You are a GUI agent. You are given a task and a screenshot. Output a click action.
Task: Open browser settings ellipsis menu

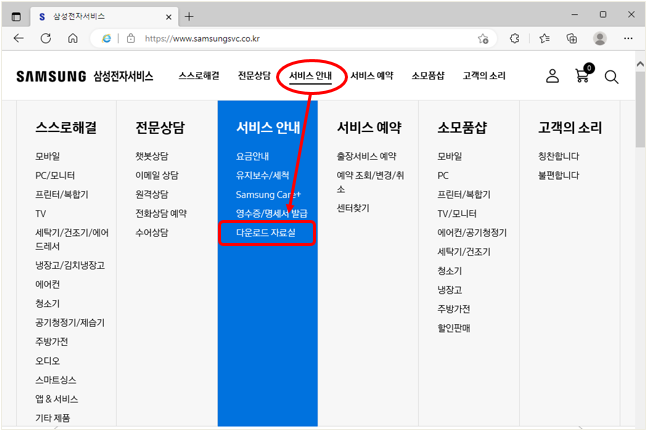628,38
